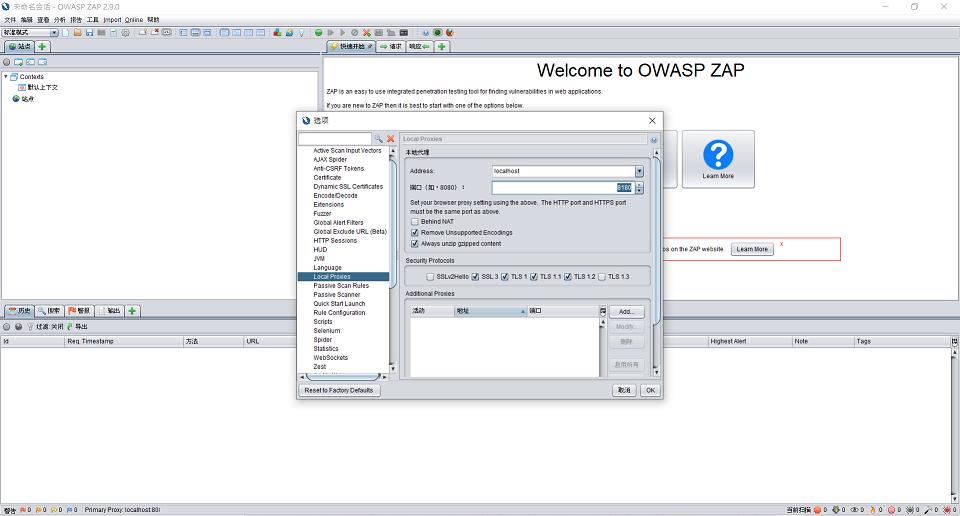
Task: Uncheck Always unzip gzipped content
Action: pyautogui.click(x=414, y=244)
